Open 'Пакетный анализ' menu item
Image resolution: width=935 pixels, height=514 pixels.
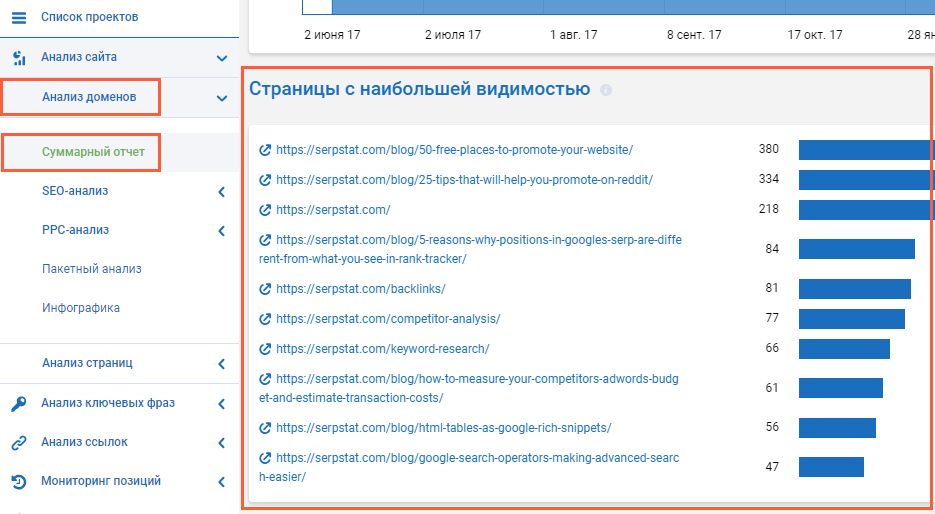(x=92, y=269)
